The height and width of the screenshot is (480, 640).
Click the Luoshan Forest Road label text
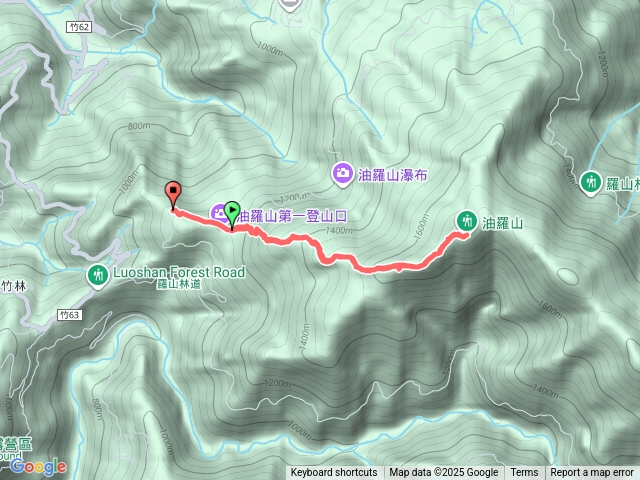179,272
